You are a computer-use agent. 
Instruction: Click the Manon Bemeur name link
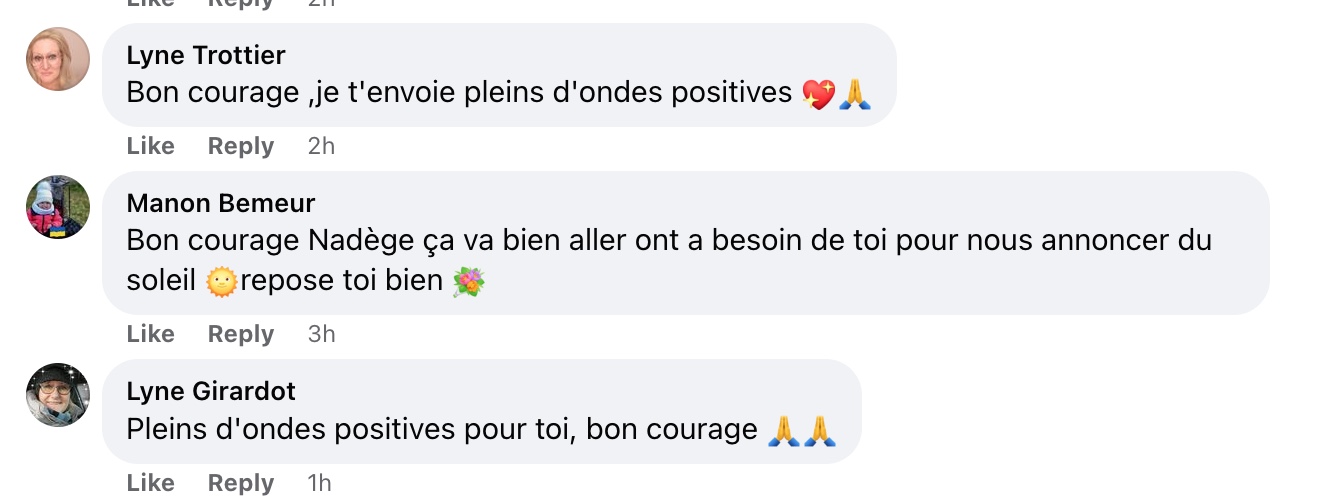pyautogui.click(x=221, y=203)
